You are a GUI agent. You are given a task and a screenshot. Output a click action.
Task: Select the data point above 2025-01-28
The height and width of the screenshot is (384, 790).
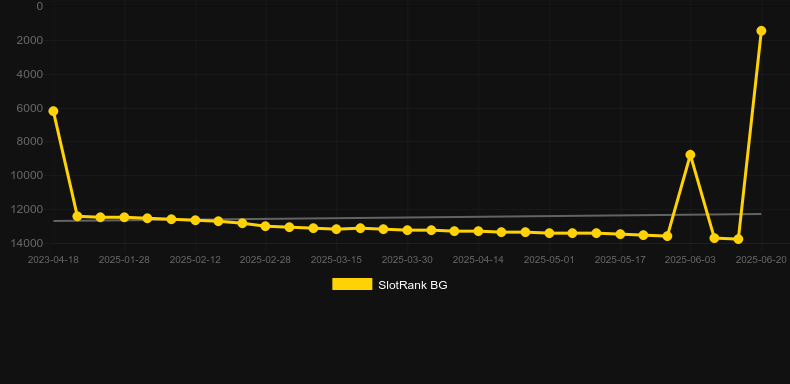(124, 217)
